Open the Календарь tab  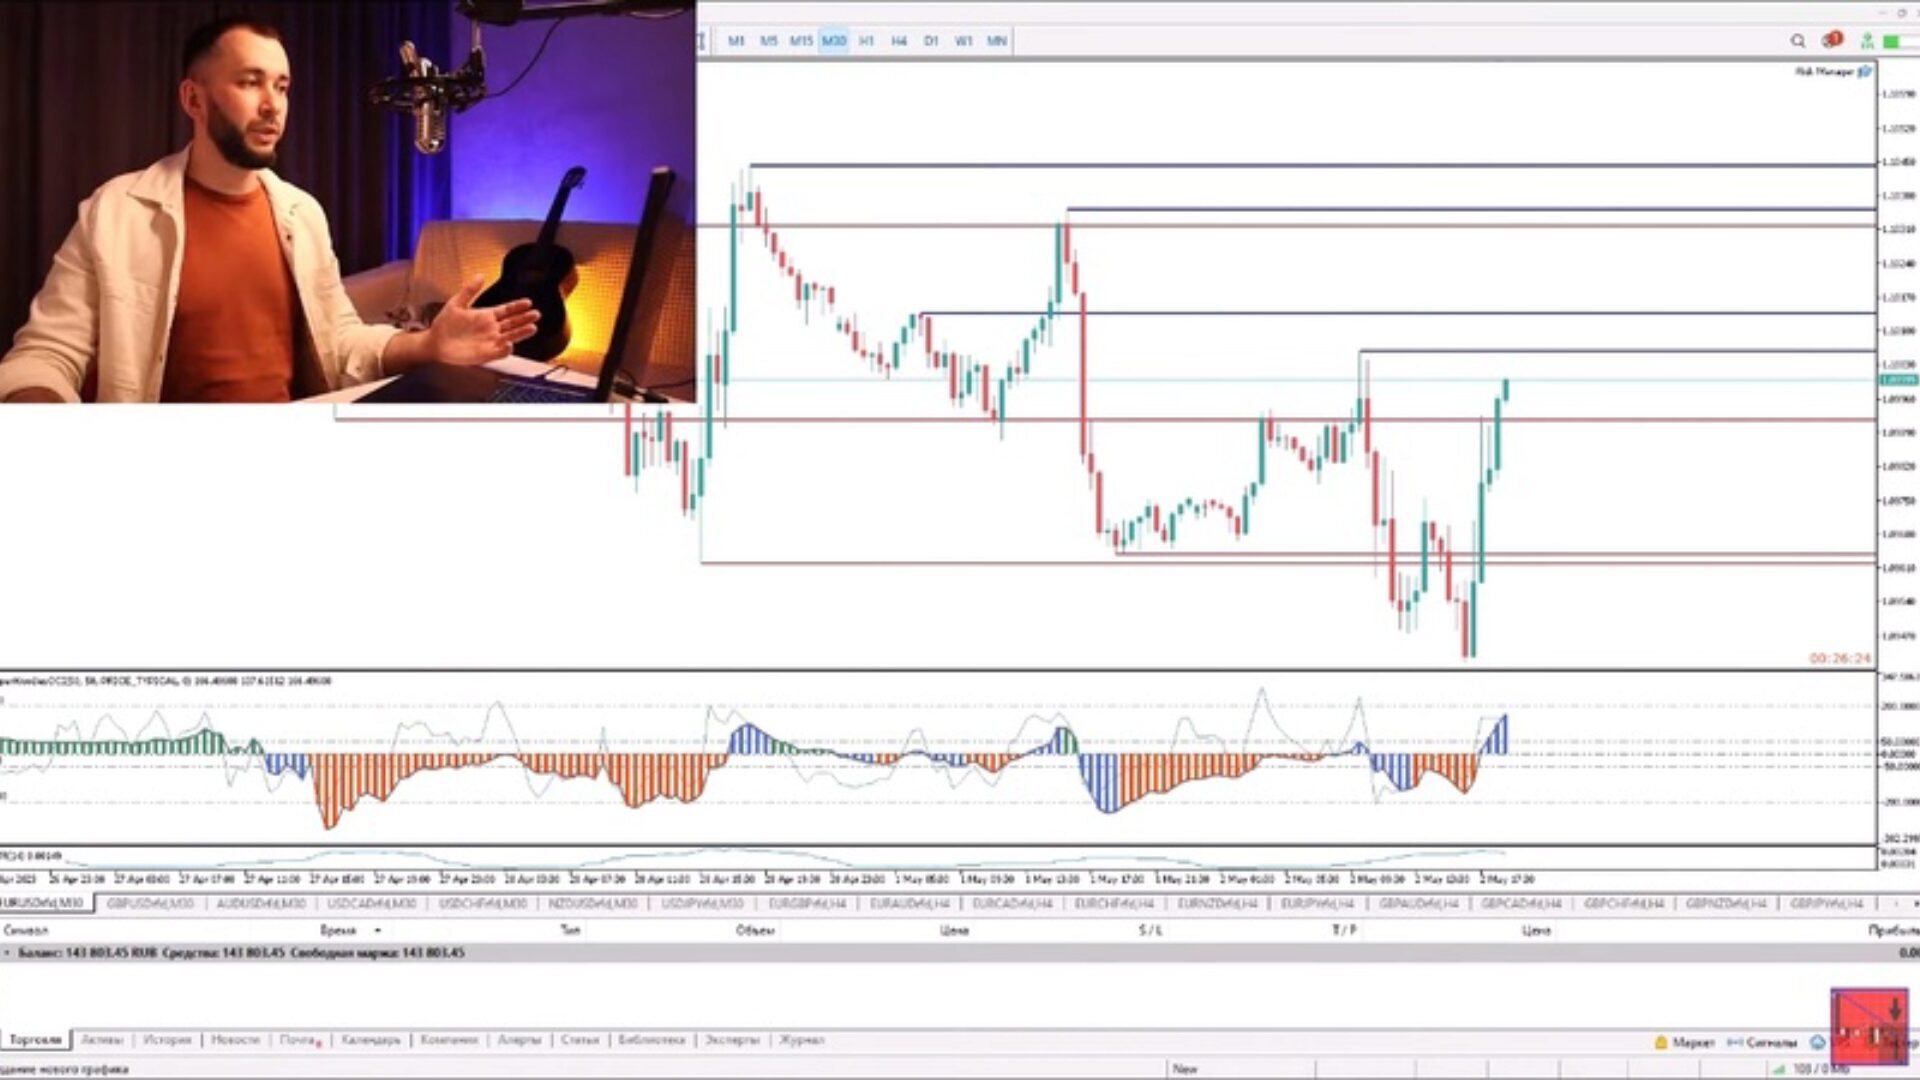tap(370, 1040)
